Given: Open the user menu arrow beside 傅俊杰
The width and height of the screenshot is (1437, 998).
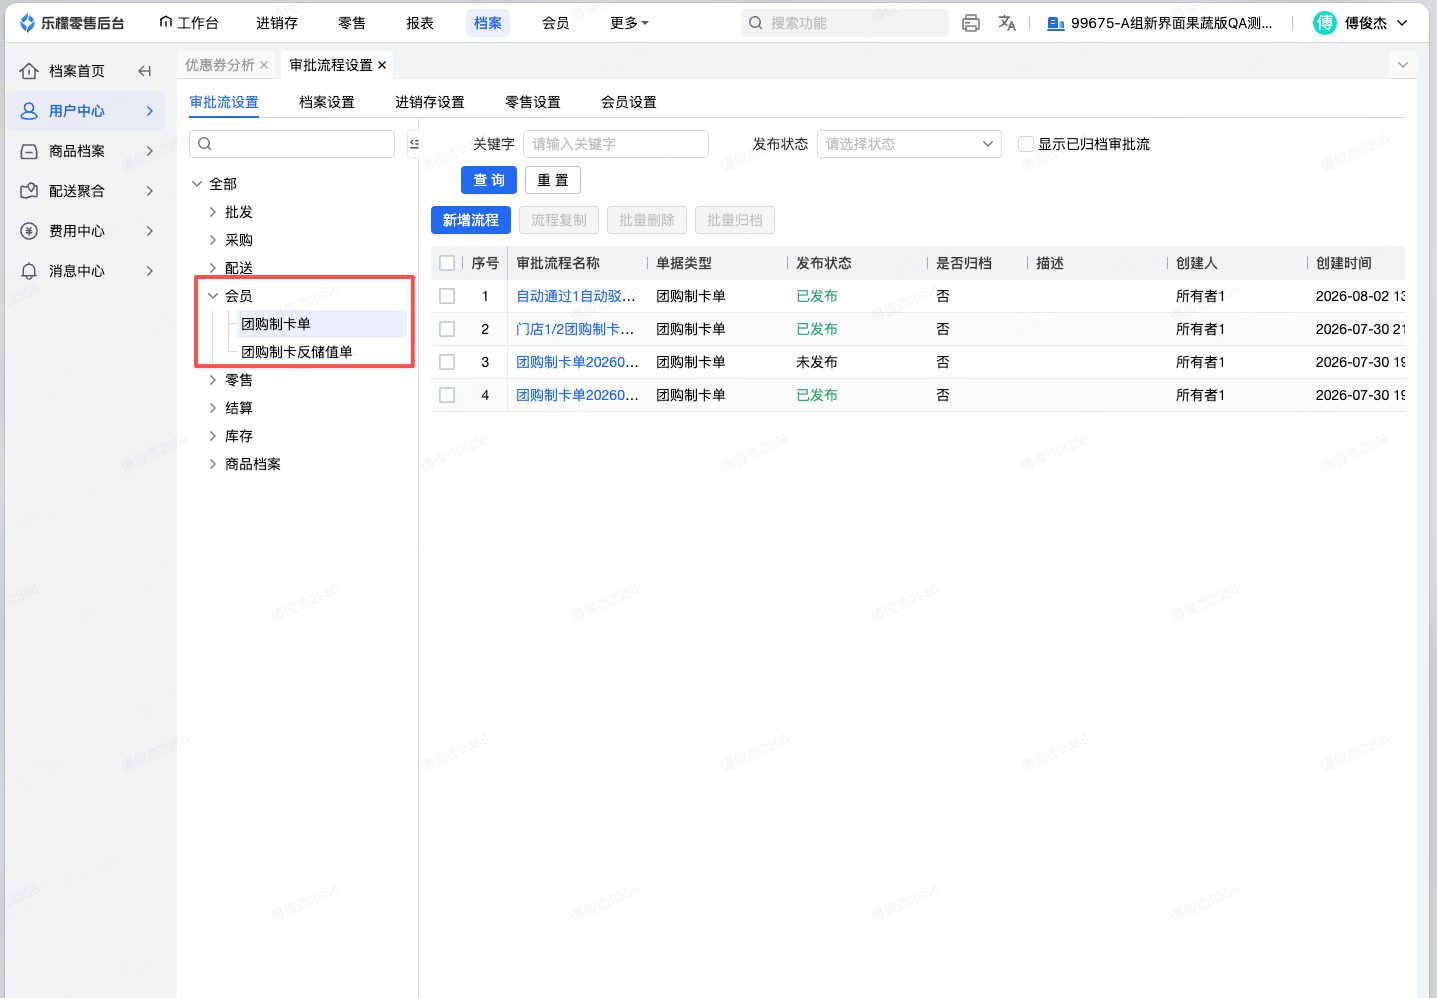Looking at the screenshot, I should pos(1402,23).
